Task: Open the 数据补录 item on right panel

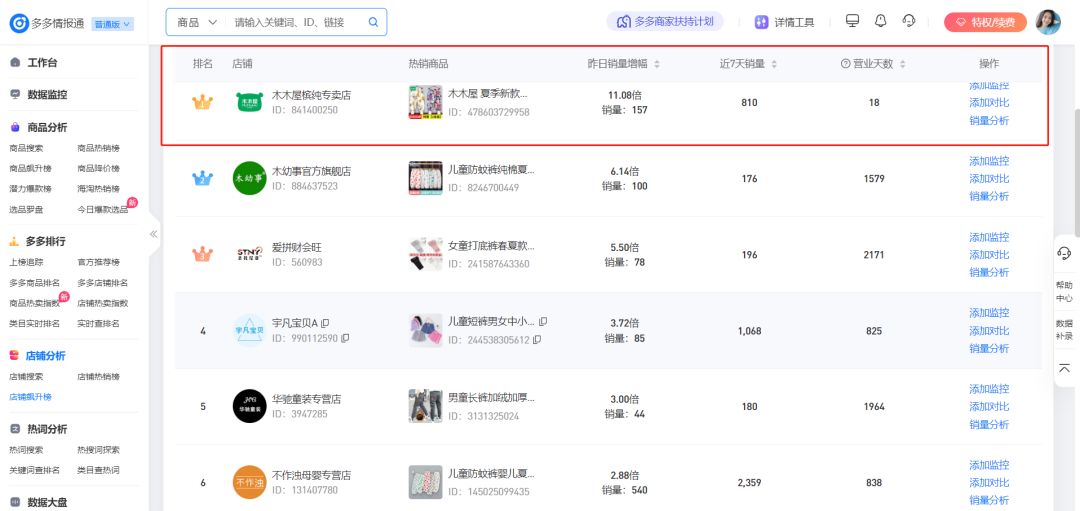Action: [1064, 330]
